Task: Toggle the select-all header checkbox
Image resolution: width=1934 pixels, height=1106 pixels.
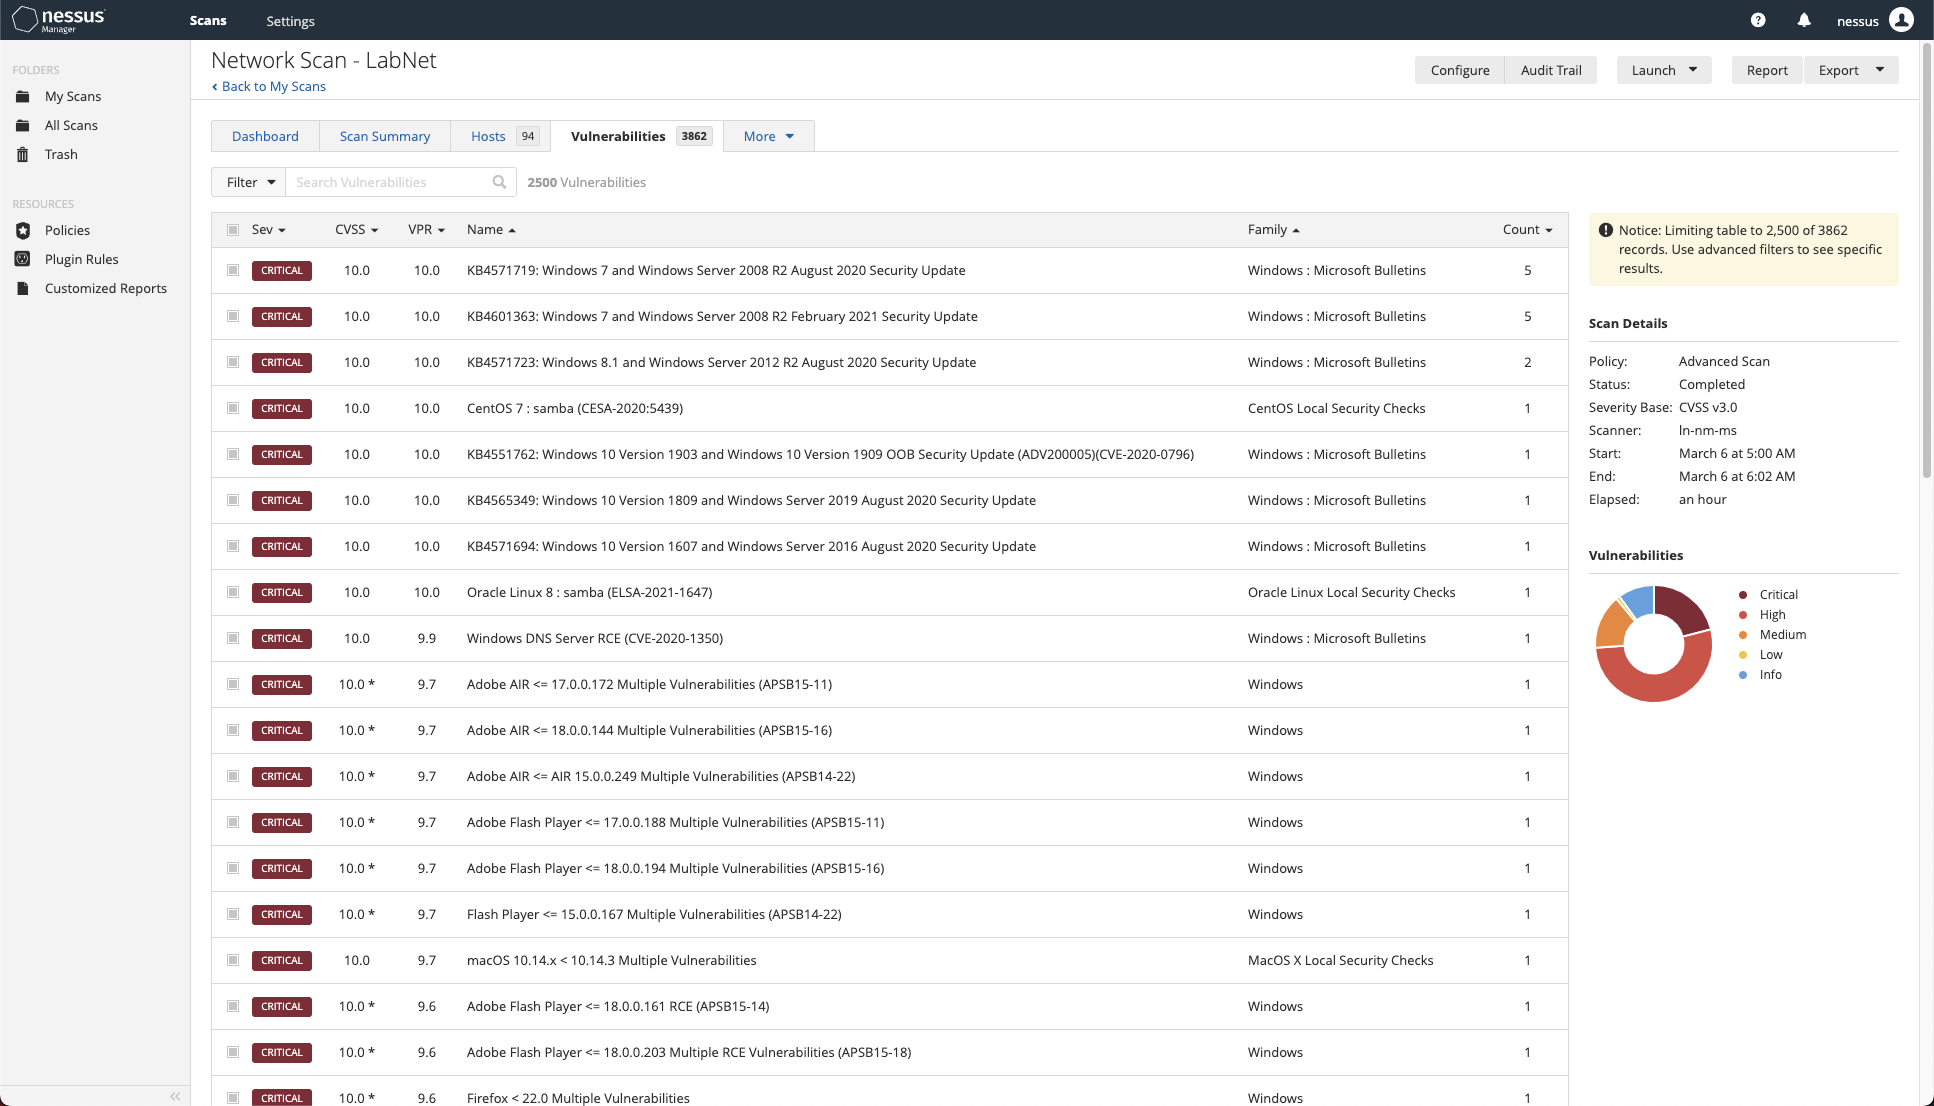Action: 233,230
